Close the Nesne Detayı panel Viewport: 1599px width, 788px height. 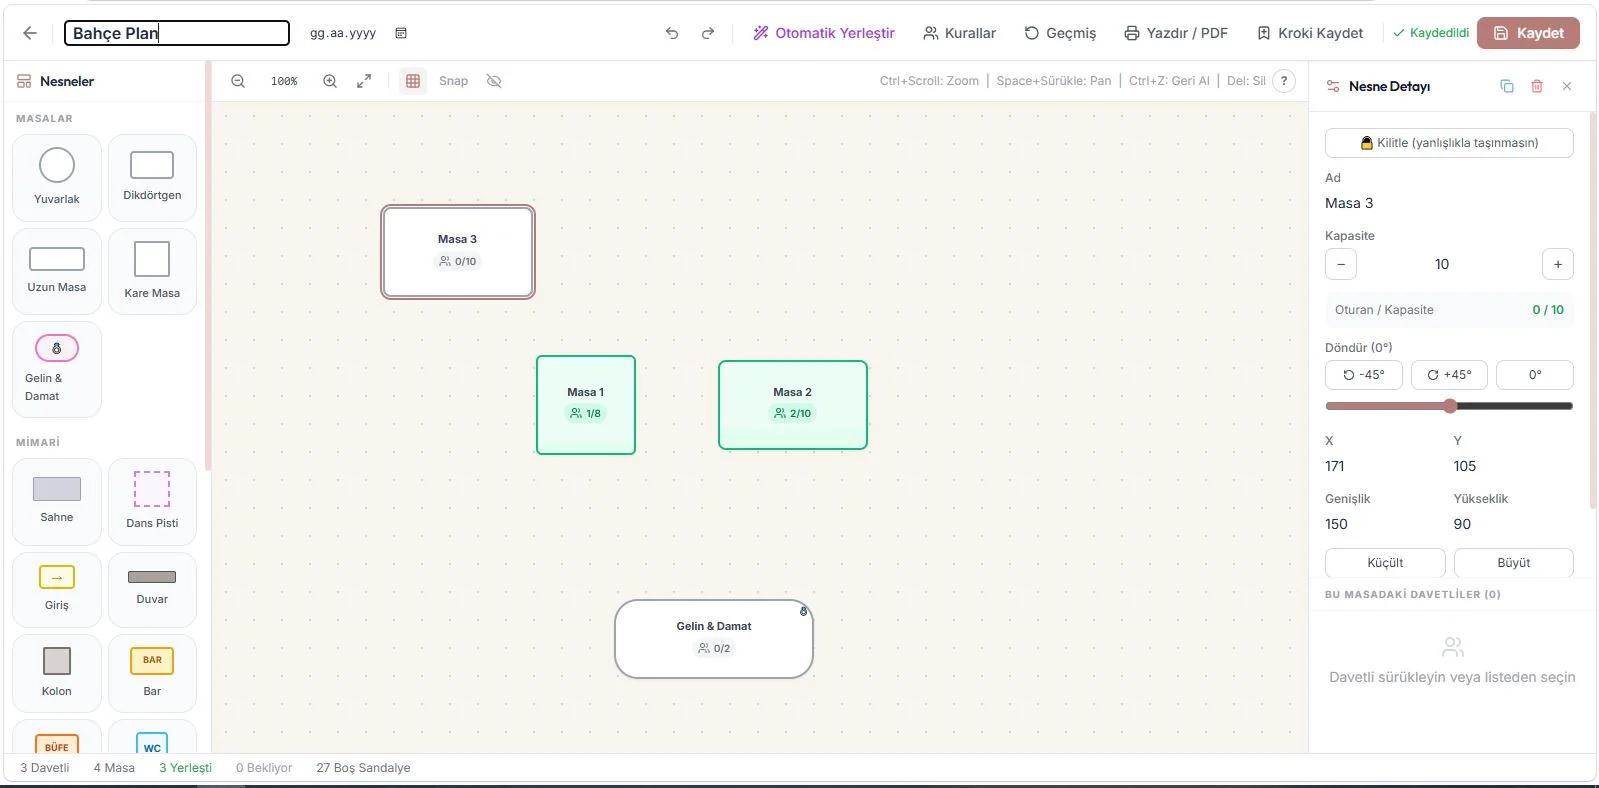click(1567, 86)
